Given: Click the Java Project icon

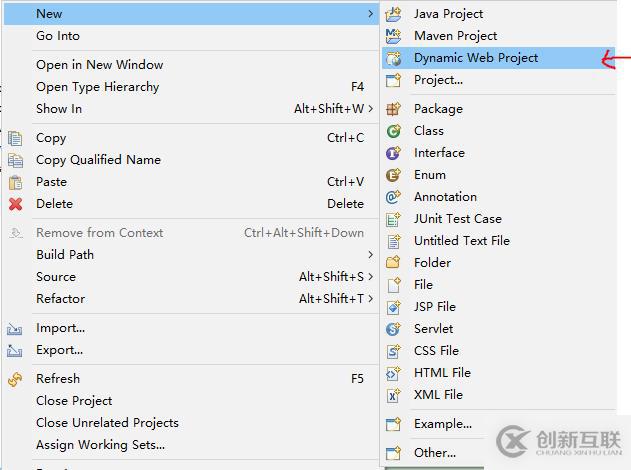Looking at the screenshot, I should pos(393,14).
